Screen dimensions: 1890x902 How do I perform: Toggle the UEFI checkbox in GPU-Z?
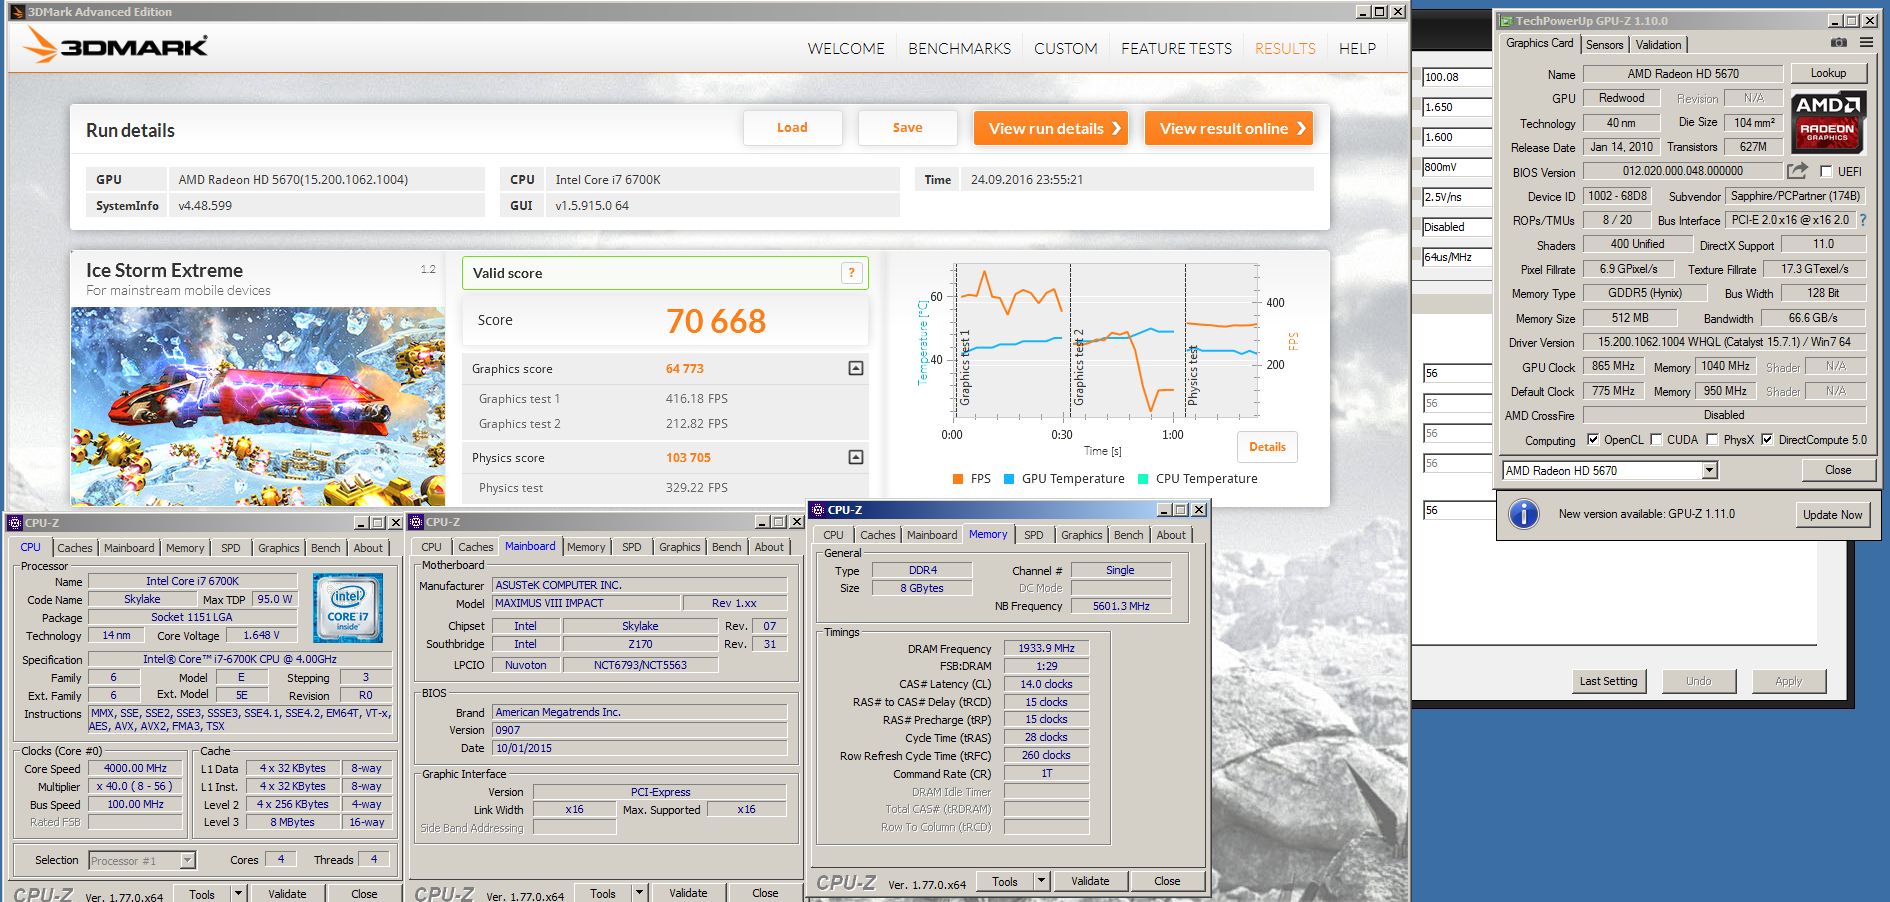point(1826,171)
